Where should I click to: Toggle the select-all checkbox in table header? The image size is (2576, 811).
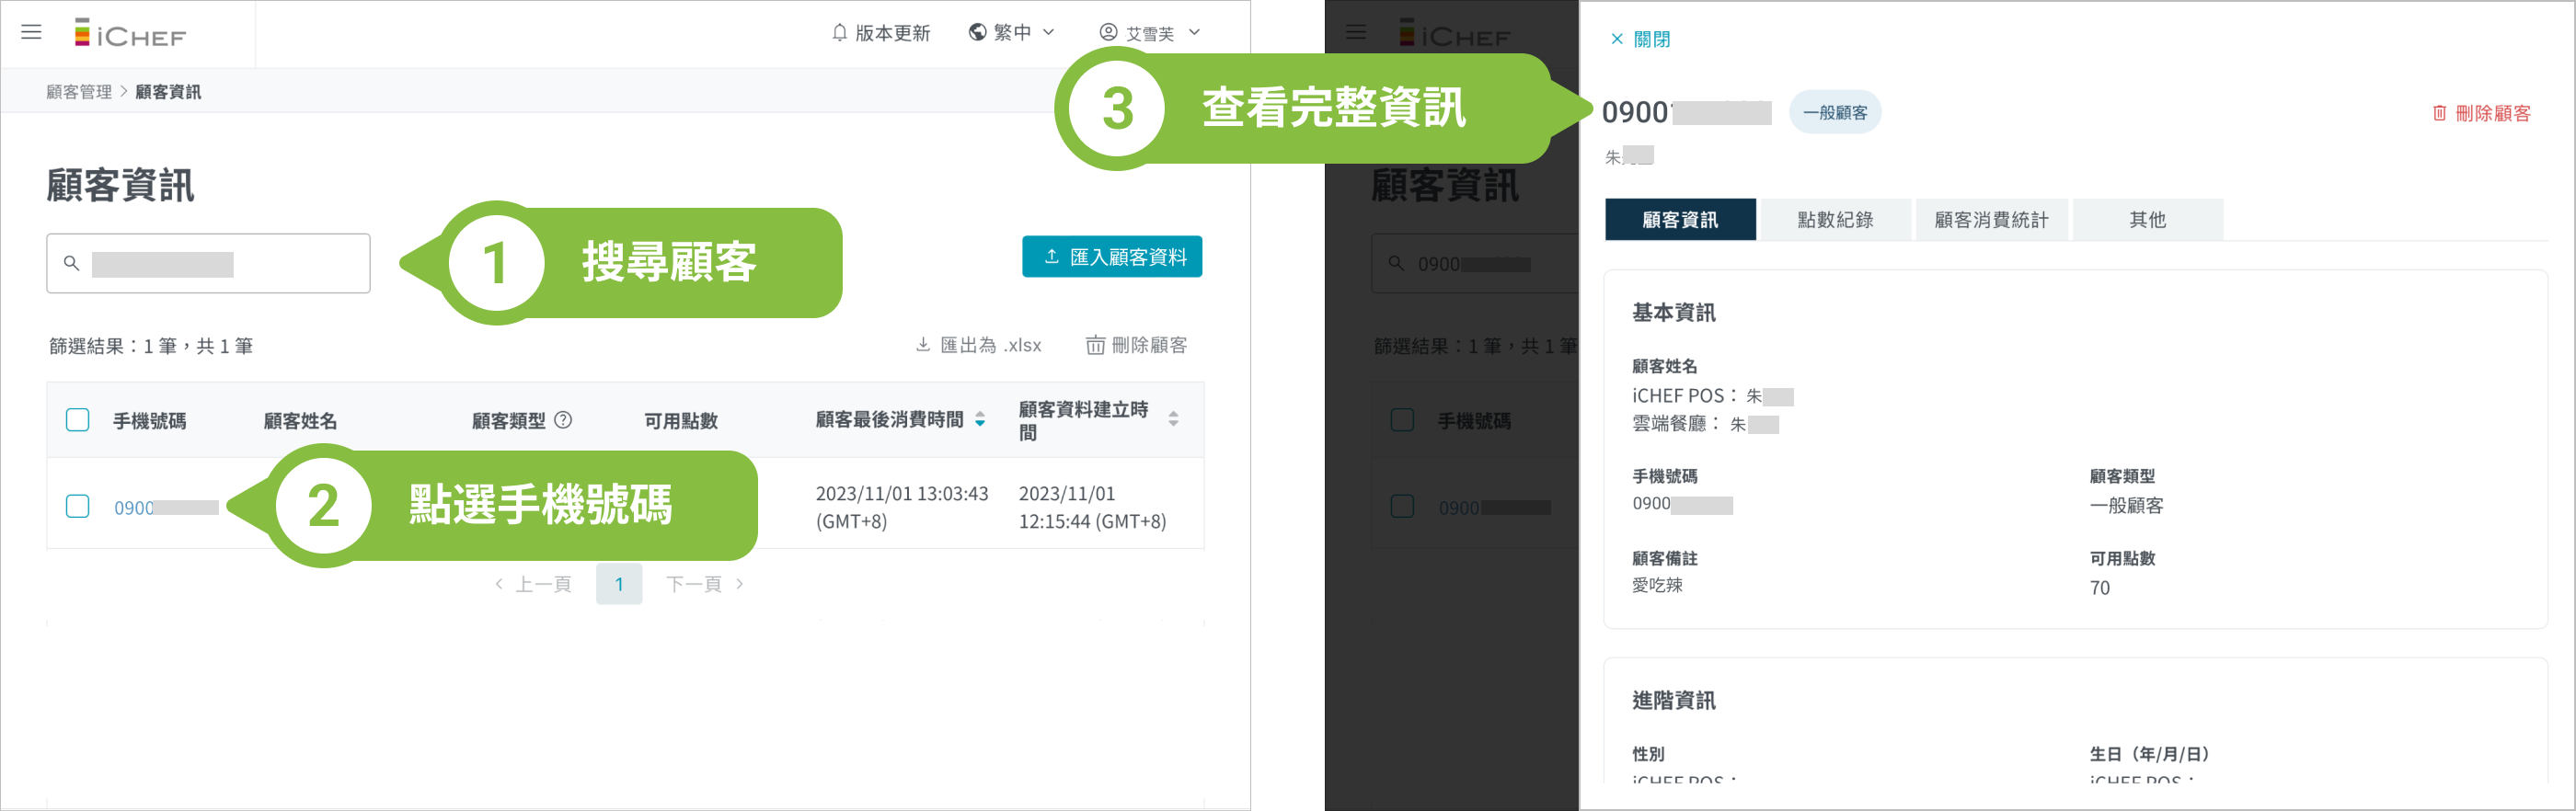point(77,420)
